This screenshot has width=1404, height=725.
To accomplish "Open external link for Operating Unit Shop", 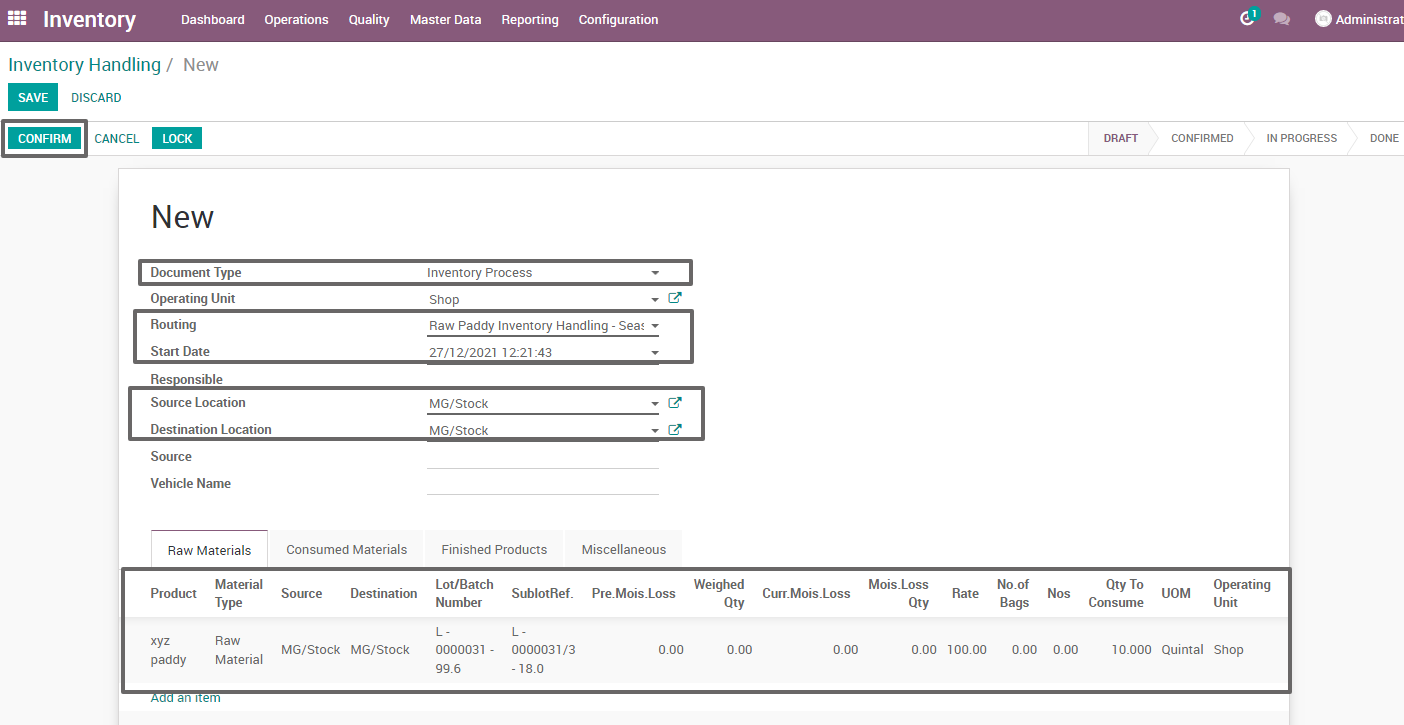I will (675, 297).
